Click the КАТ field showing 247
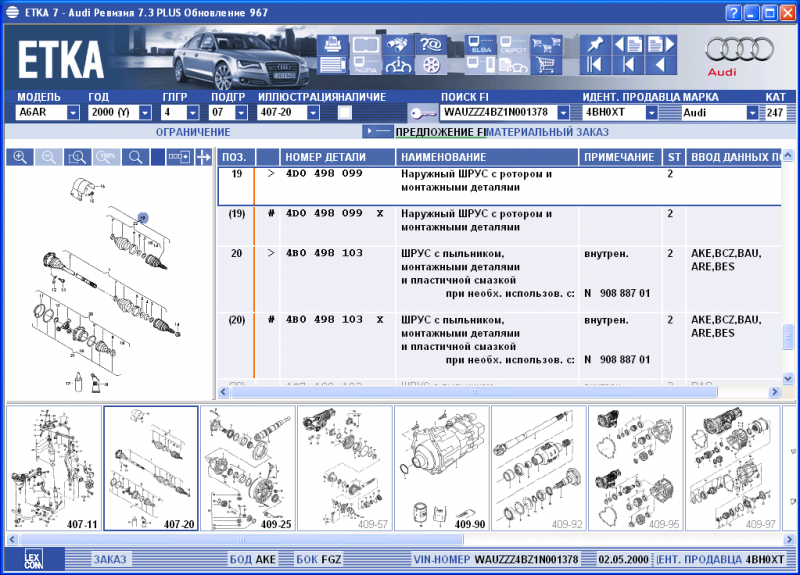 tap(777, 112)
